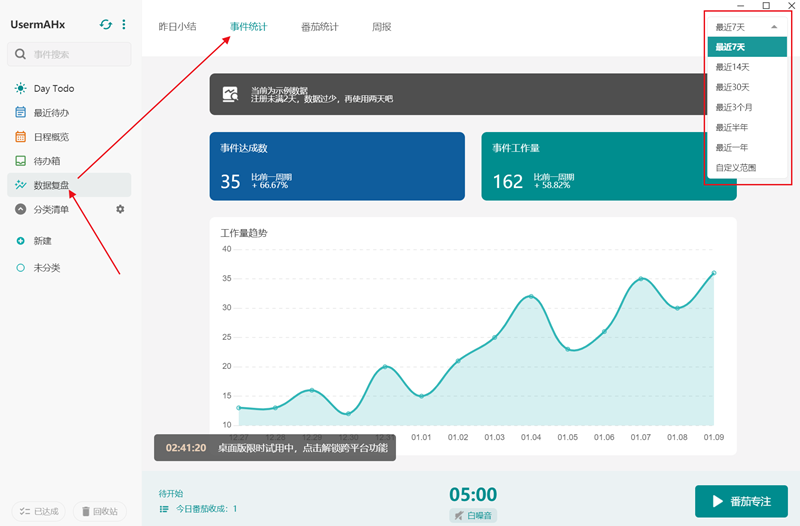The image size is (800, 526).
Task: Switch to 昨日小结 tab
Action: [177, 27]
